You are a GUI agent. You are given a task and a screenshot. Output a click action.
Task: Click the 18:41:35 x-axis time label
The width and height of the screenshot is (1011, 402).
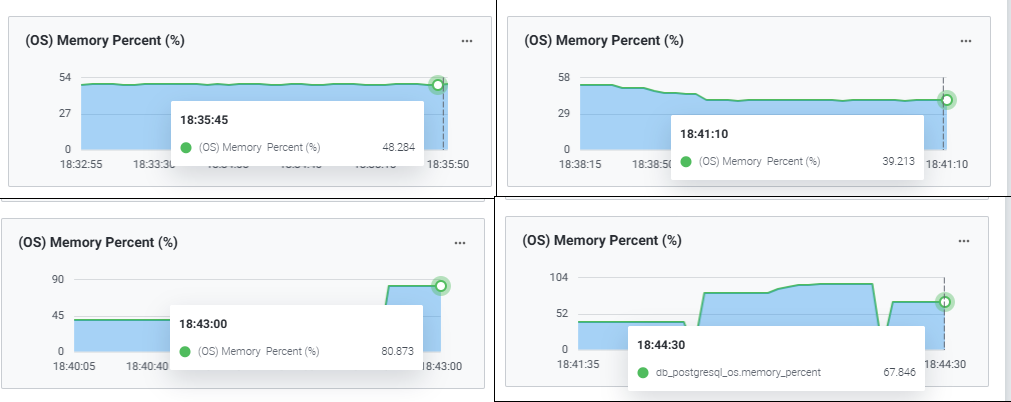(x=579, y=365)
